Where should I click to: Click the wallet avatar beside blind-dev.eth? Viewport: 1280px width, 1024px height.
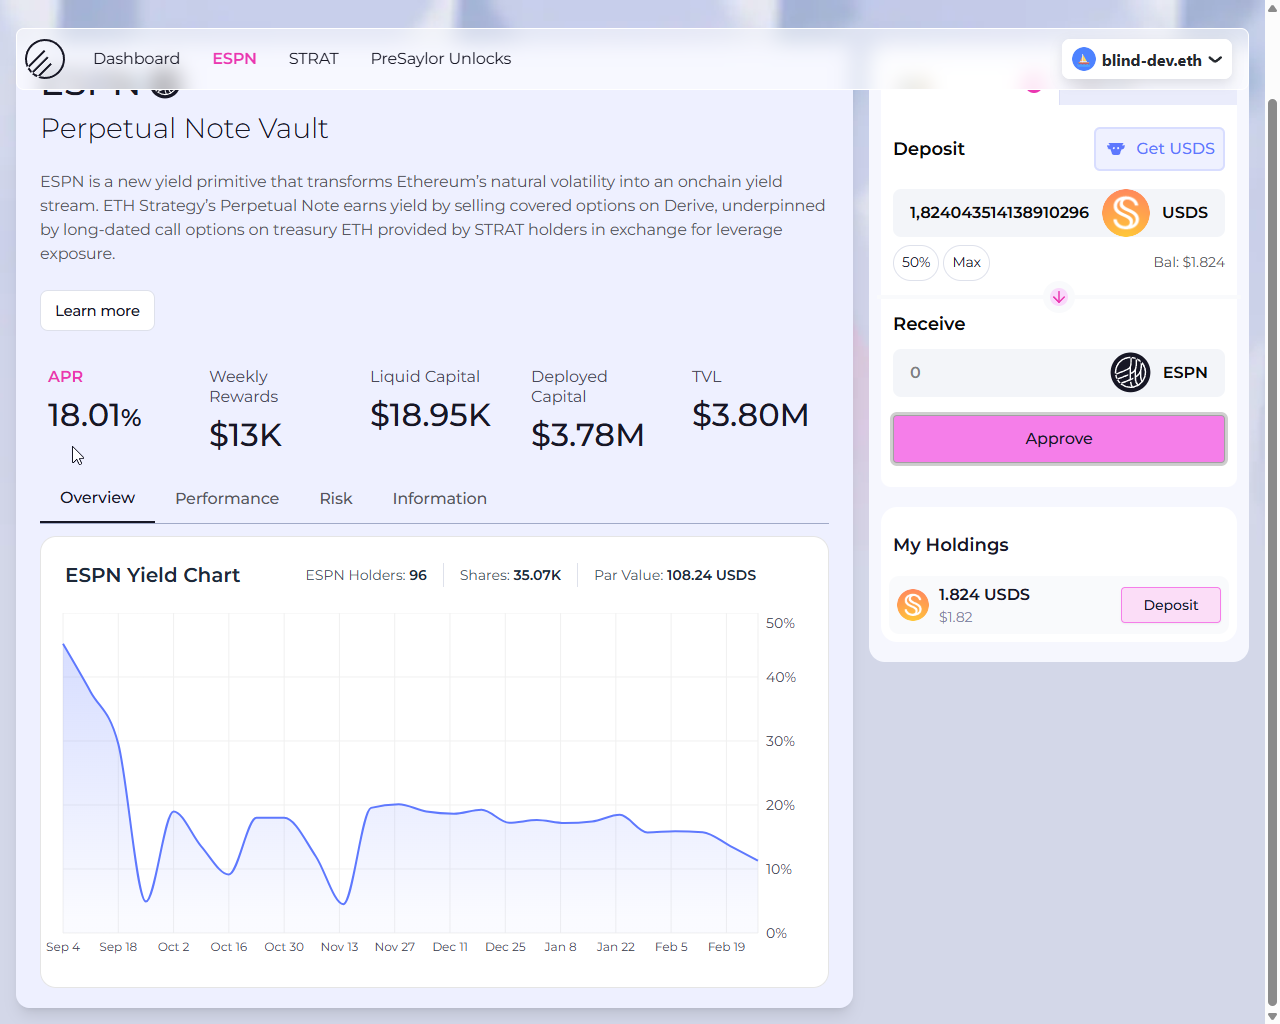coord(1083,59)
